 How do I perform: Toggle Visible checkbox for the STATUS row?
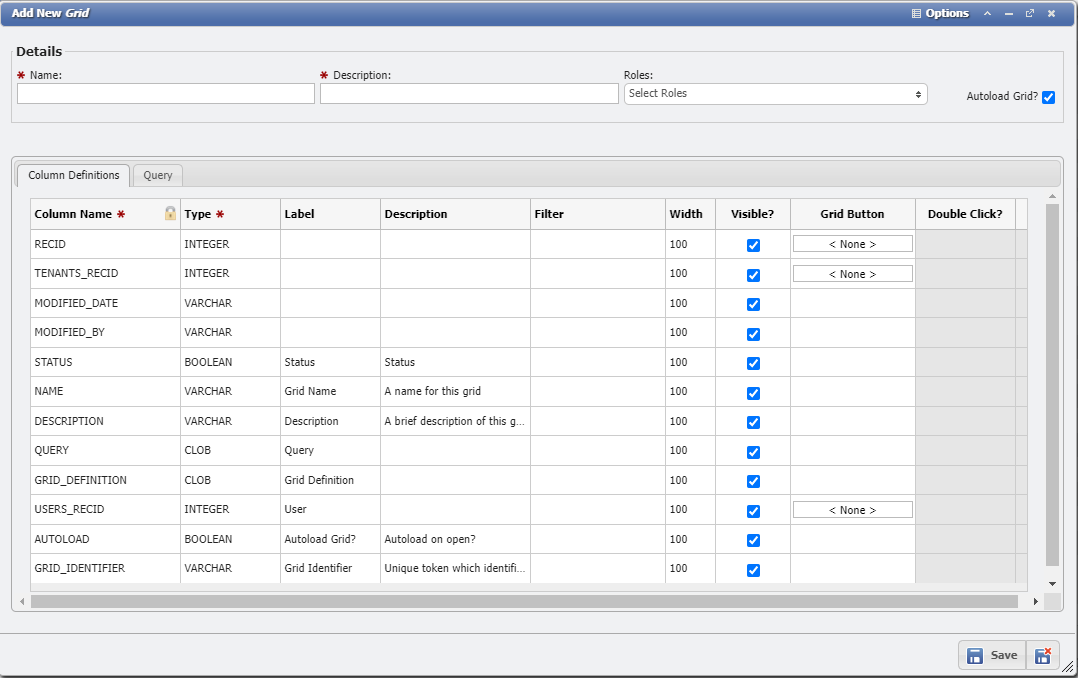tap(753, 363)
